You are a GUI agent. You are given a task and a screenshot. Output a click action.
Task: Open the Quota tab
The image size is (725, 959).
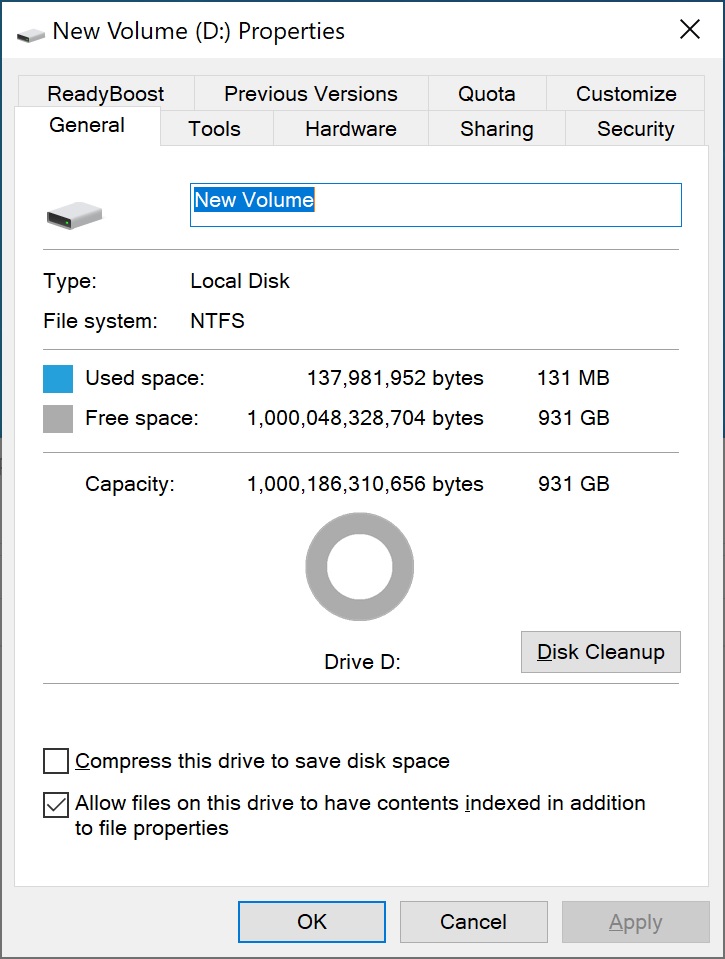487,94
